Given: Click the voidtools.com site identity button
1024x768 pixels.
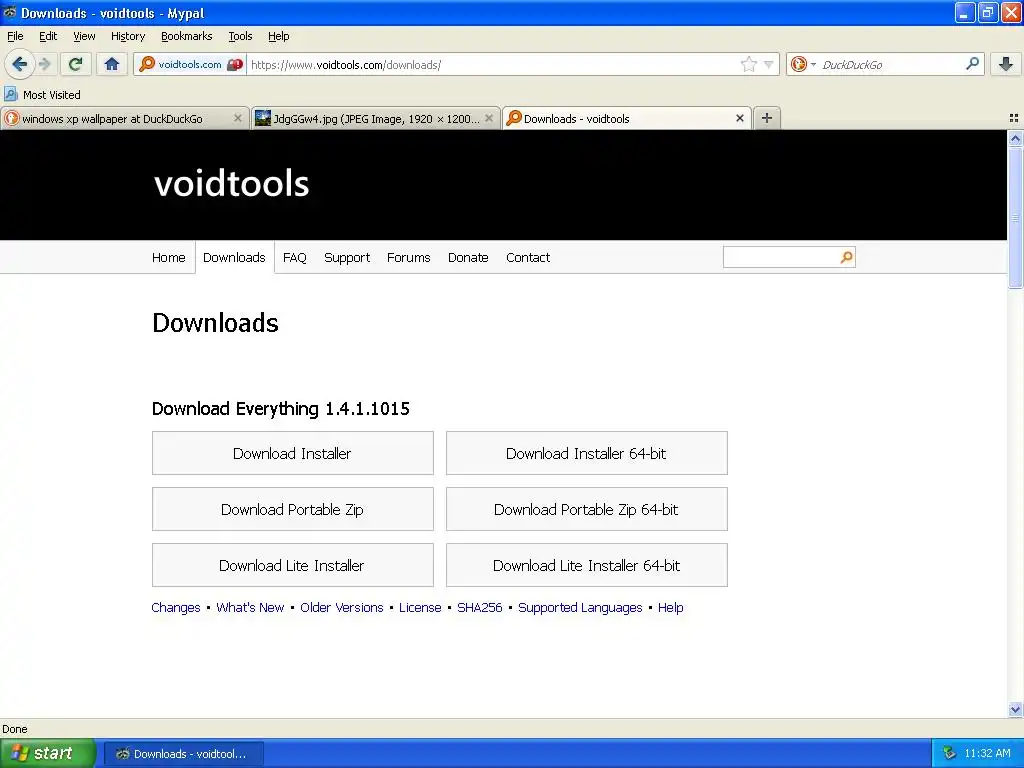Looking at the screenshot, I should (x=190, y=64).
